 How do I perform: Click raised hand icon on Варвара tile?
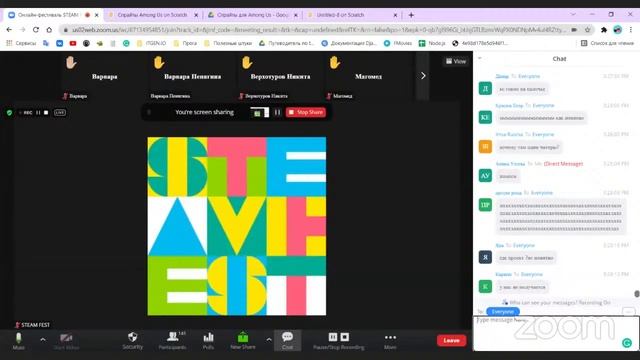click(x=71, y=63)
